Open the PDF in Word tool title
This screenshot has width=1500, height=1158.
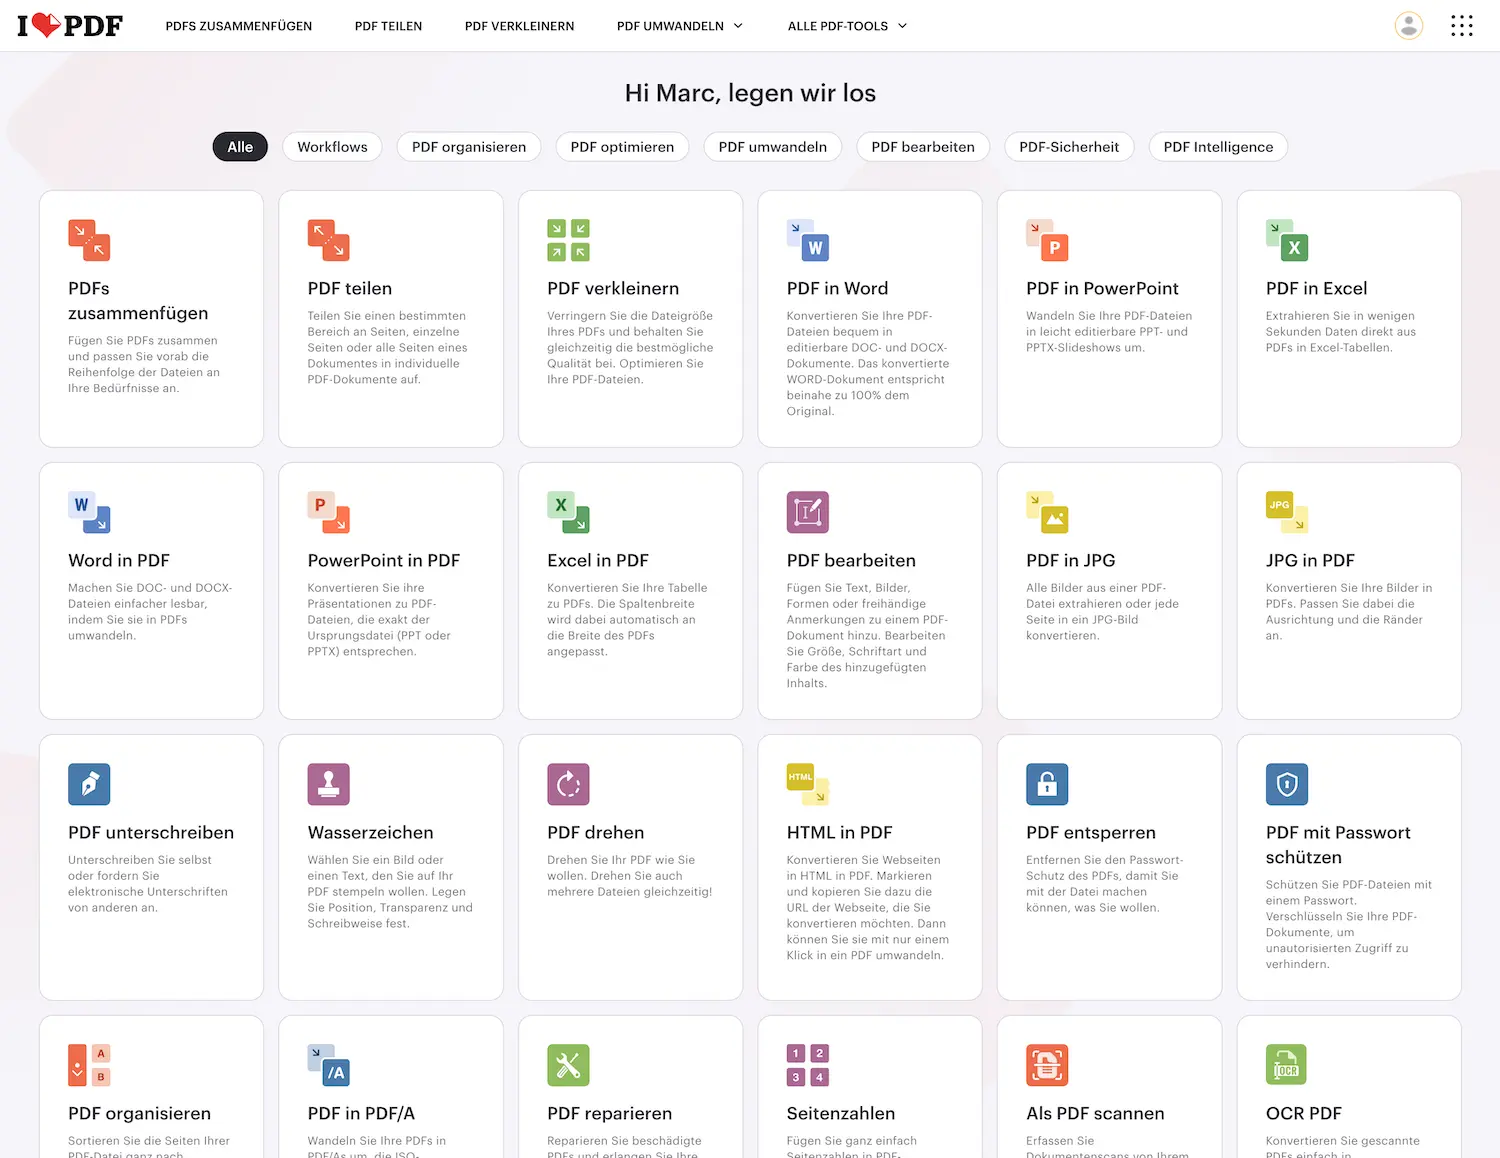[837, 289]
